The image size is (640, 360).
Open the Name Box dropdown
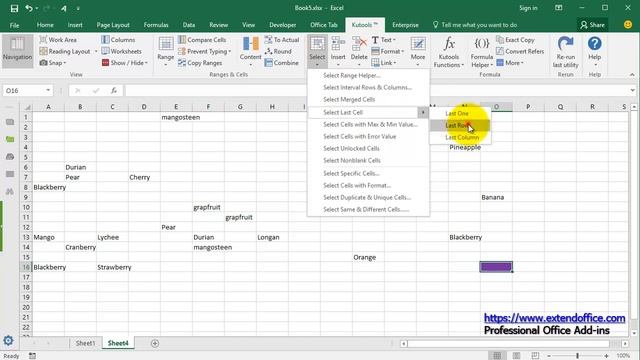[x=48, y=91]
